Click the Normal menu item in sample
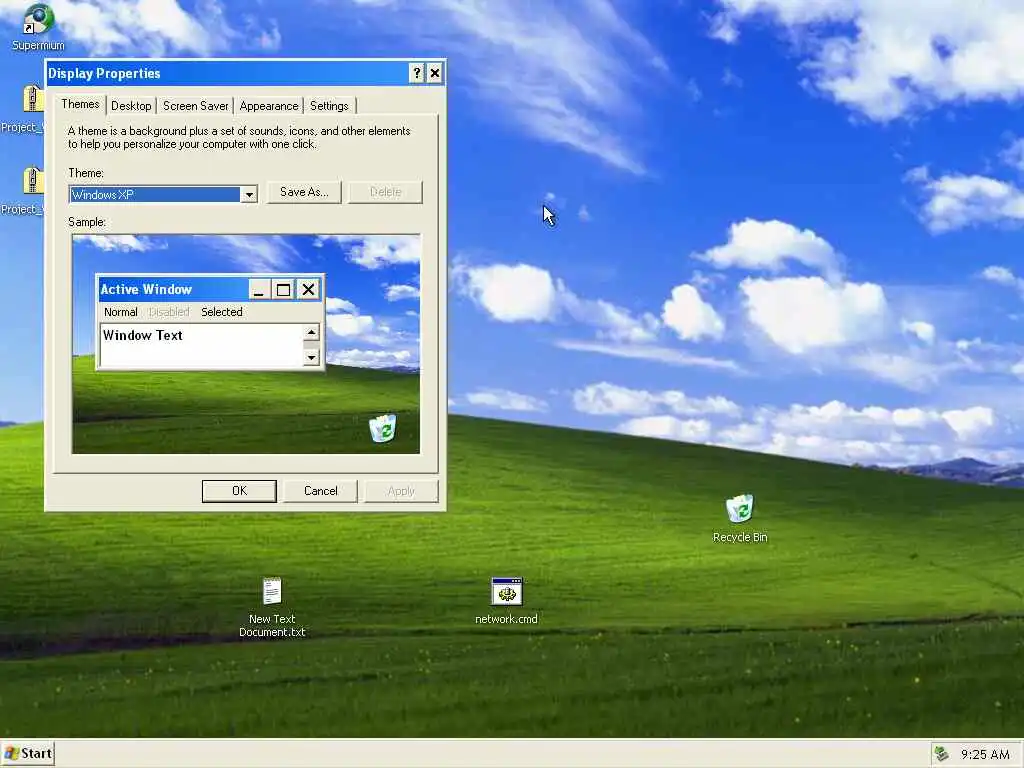This screenshot has height=768, width=1024. (121, 312)
